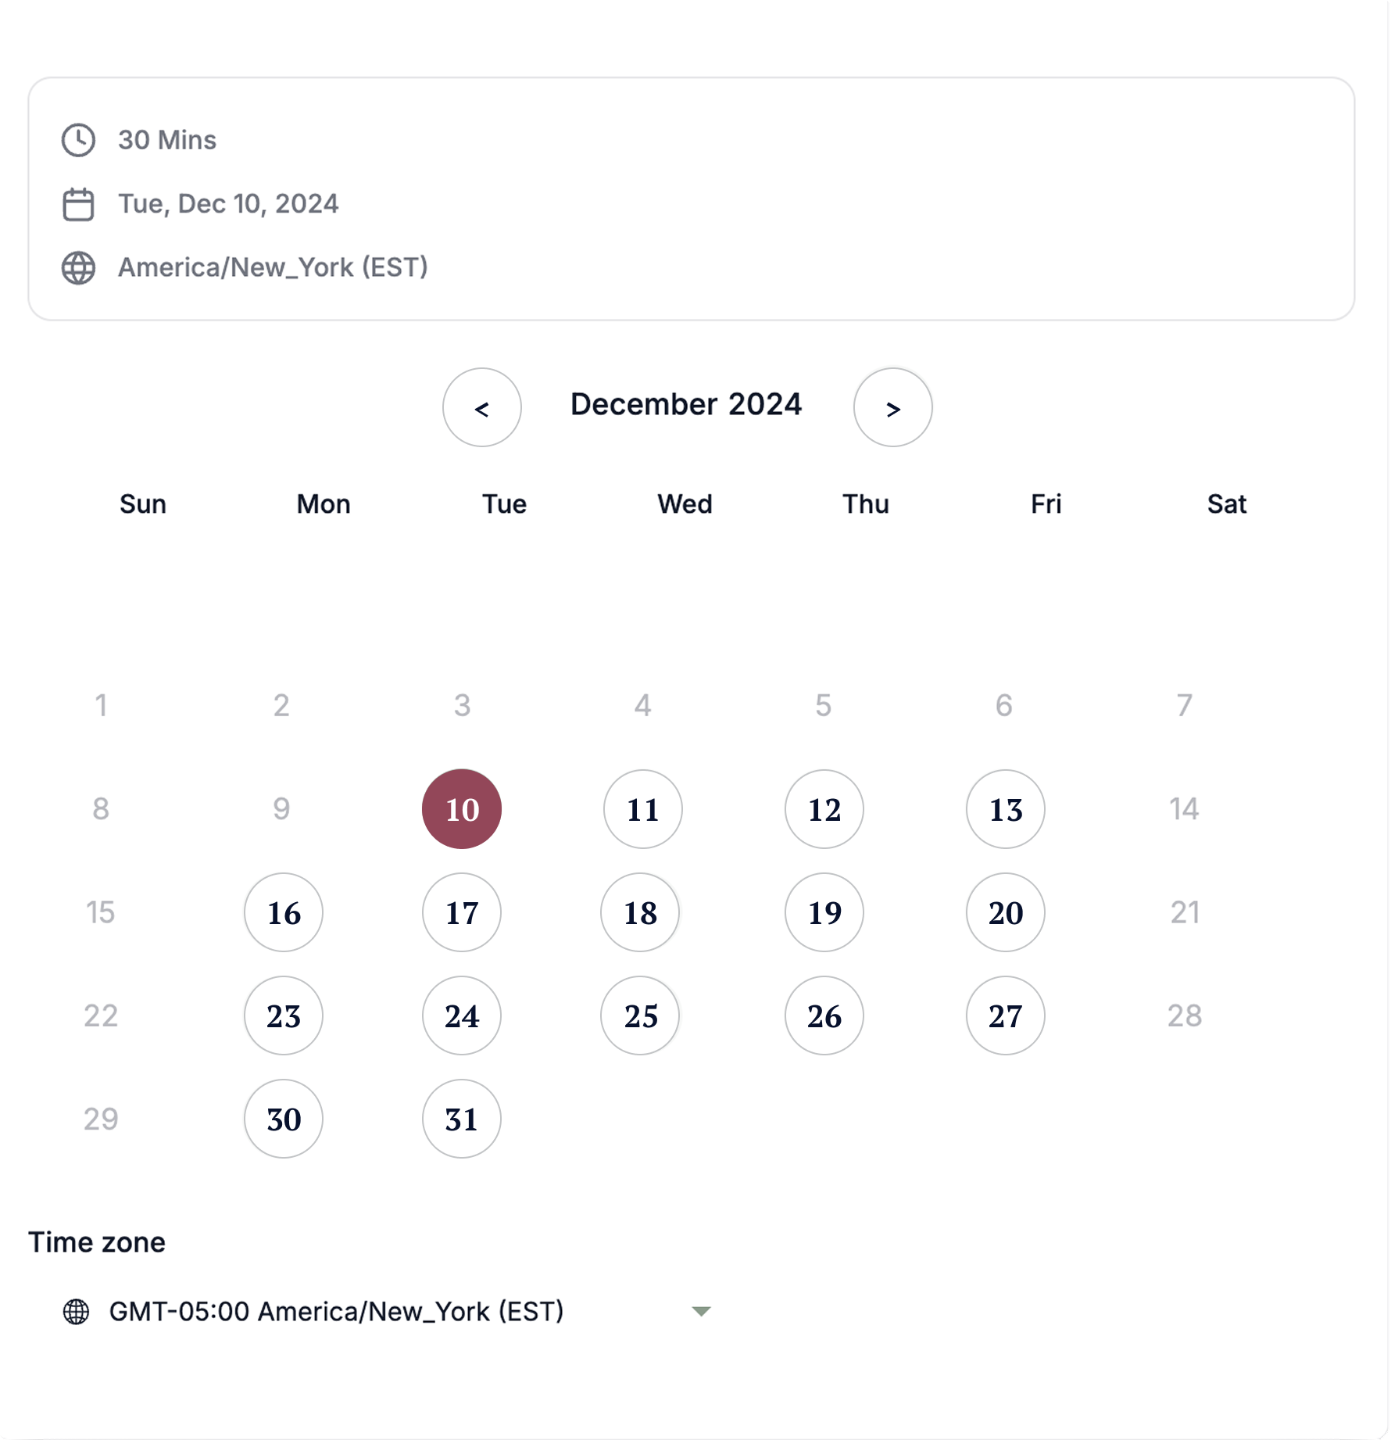Select December 25 on the calendar
1391x1440 pixels.
point(640,1015)
